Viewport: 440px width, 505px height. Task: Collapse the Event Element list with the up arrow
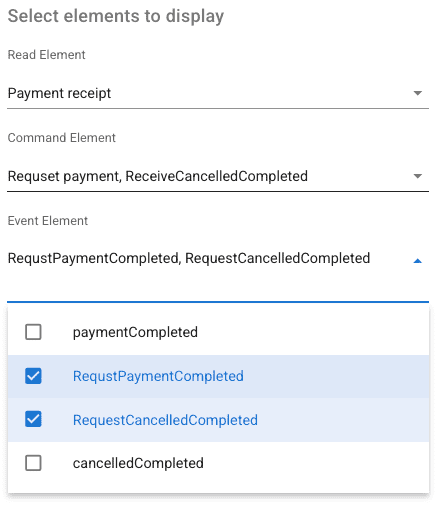pyautogui.click(x=417, y=261)
